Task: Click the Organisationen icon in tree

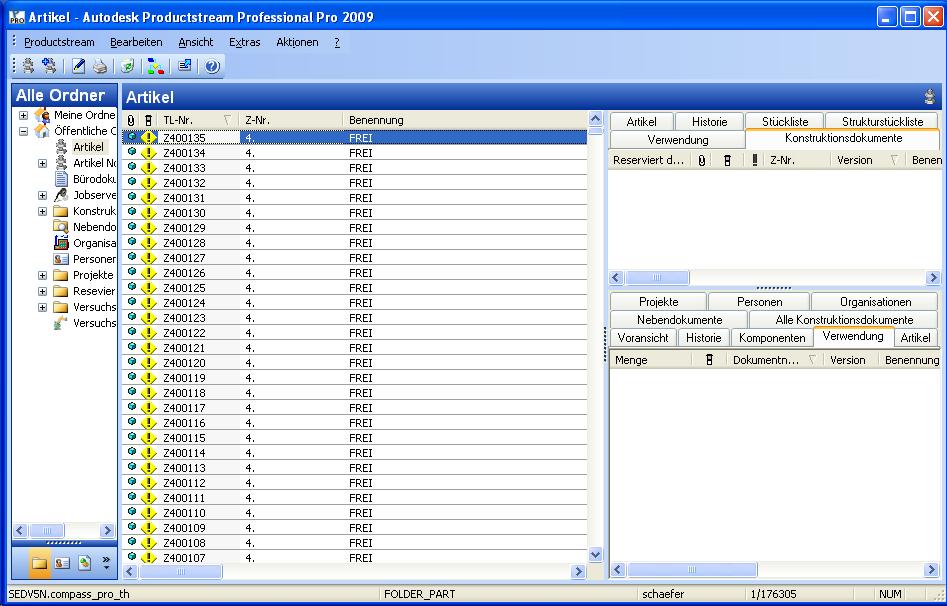Action: pyautogui.click(x=61, y=243)
